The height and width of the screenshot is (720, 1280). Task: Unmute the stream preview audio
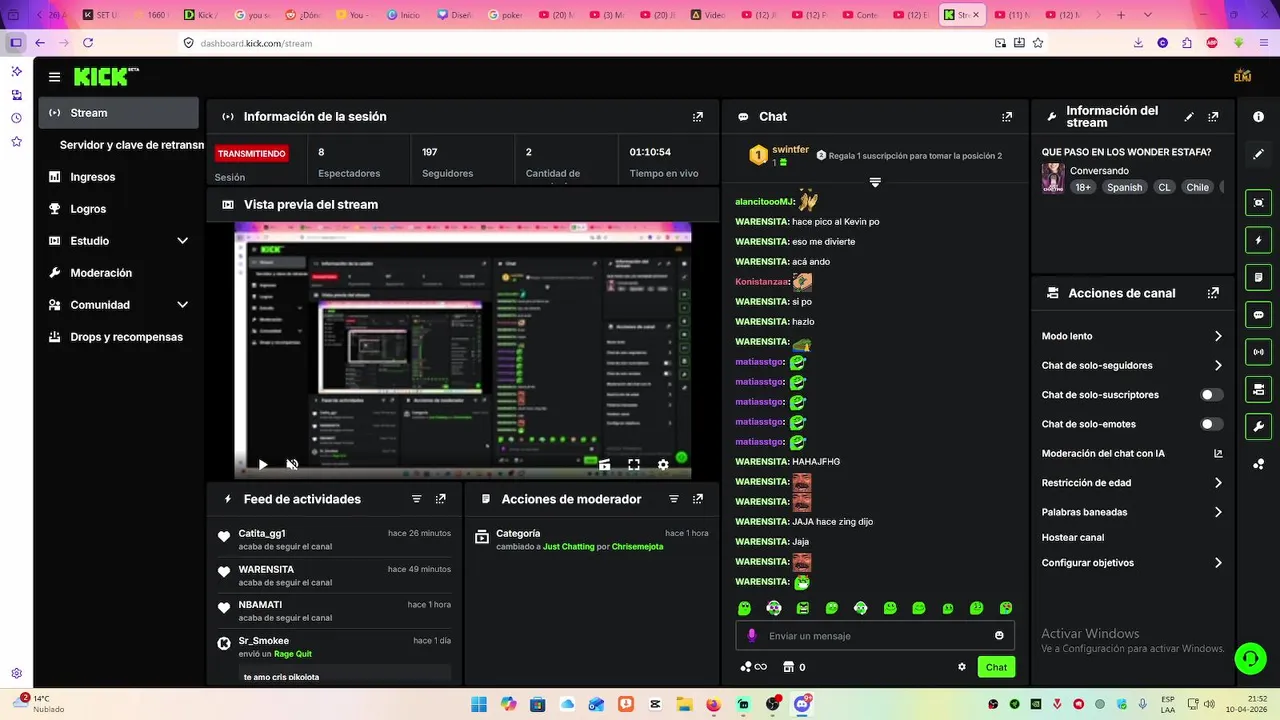click(x=292, y=464)
